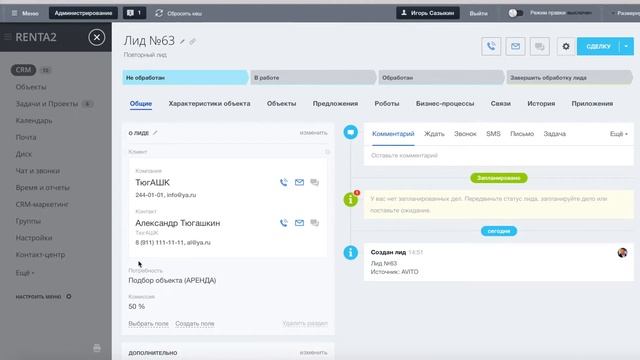
Task: Click the Сбросить кеш refresh icon
Action: (159, 13)
